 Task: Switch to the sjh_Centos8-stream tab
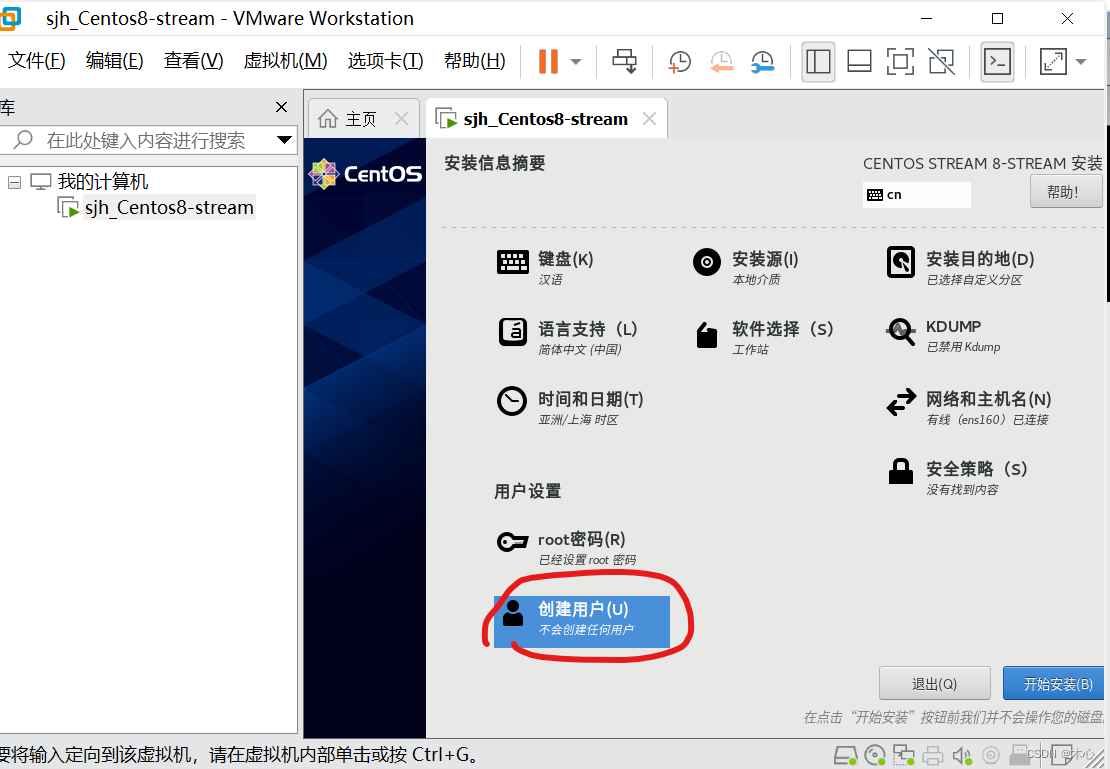point(545,119)
